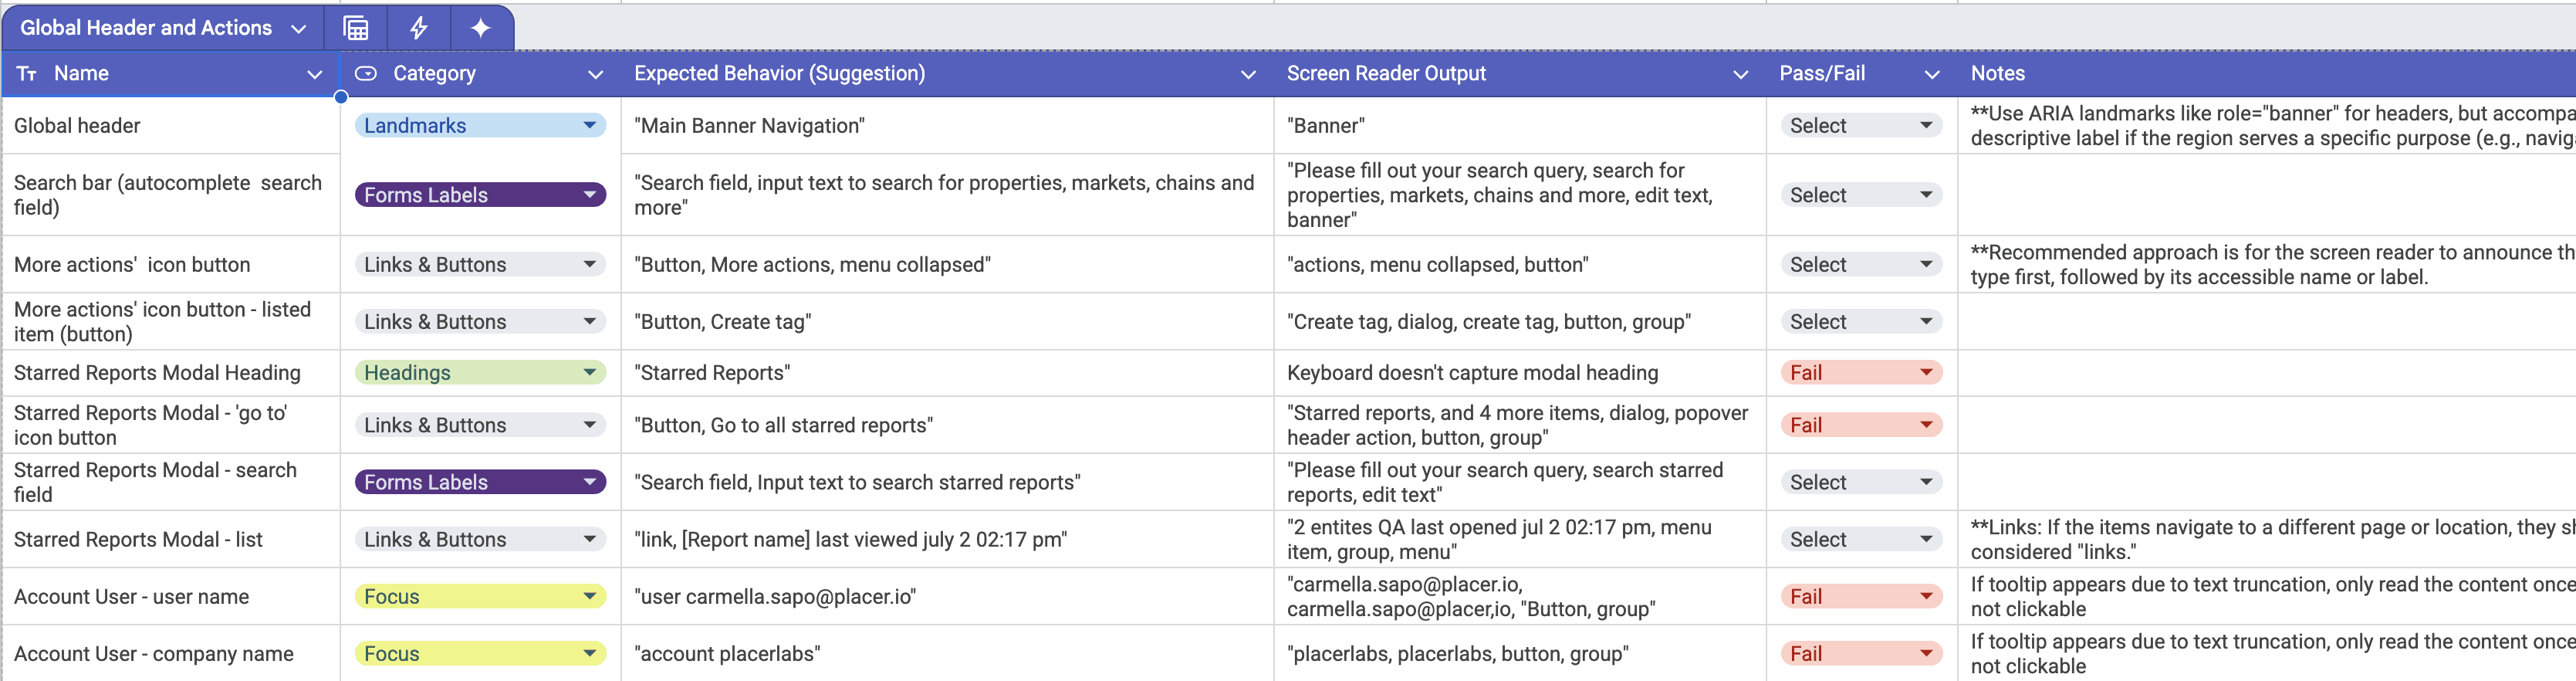This screenshot has width=2576, height=681.
Task: Click the text type icon beside Name
Action: coord(27,74)
